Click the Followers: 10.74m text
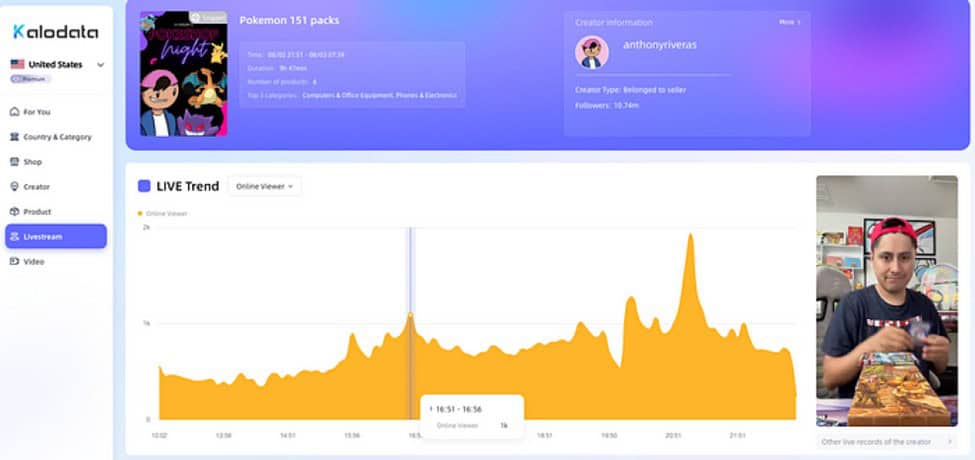This screenshot has width=975, height=460. (x=607, y=106)
